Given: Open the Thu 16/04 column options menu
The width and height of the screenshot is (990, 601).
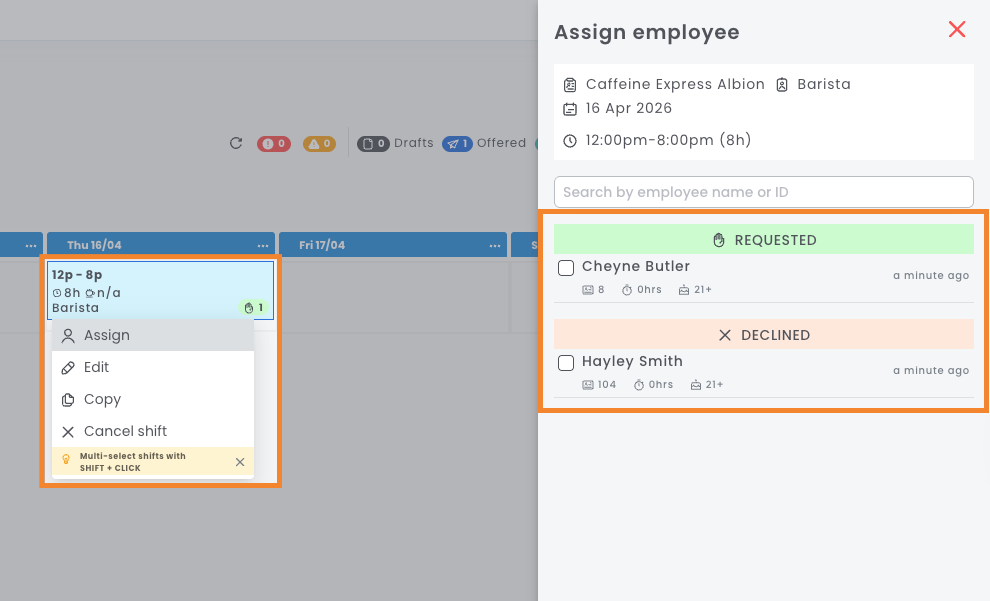Looking at the screenshot, I should (x=263, y=245).
